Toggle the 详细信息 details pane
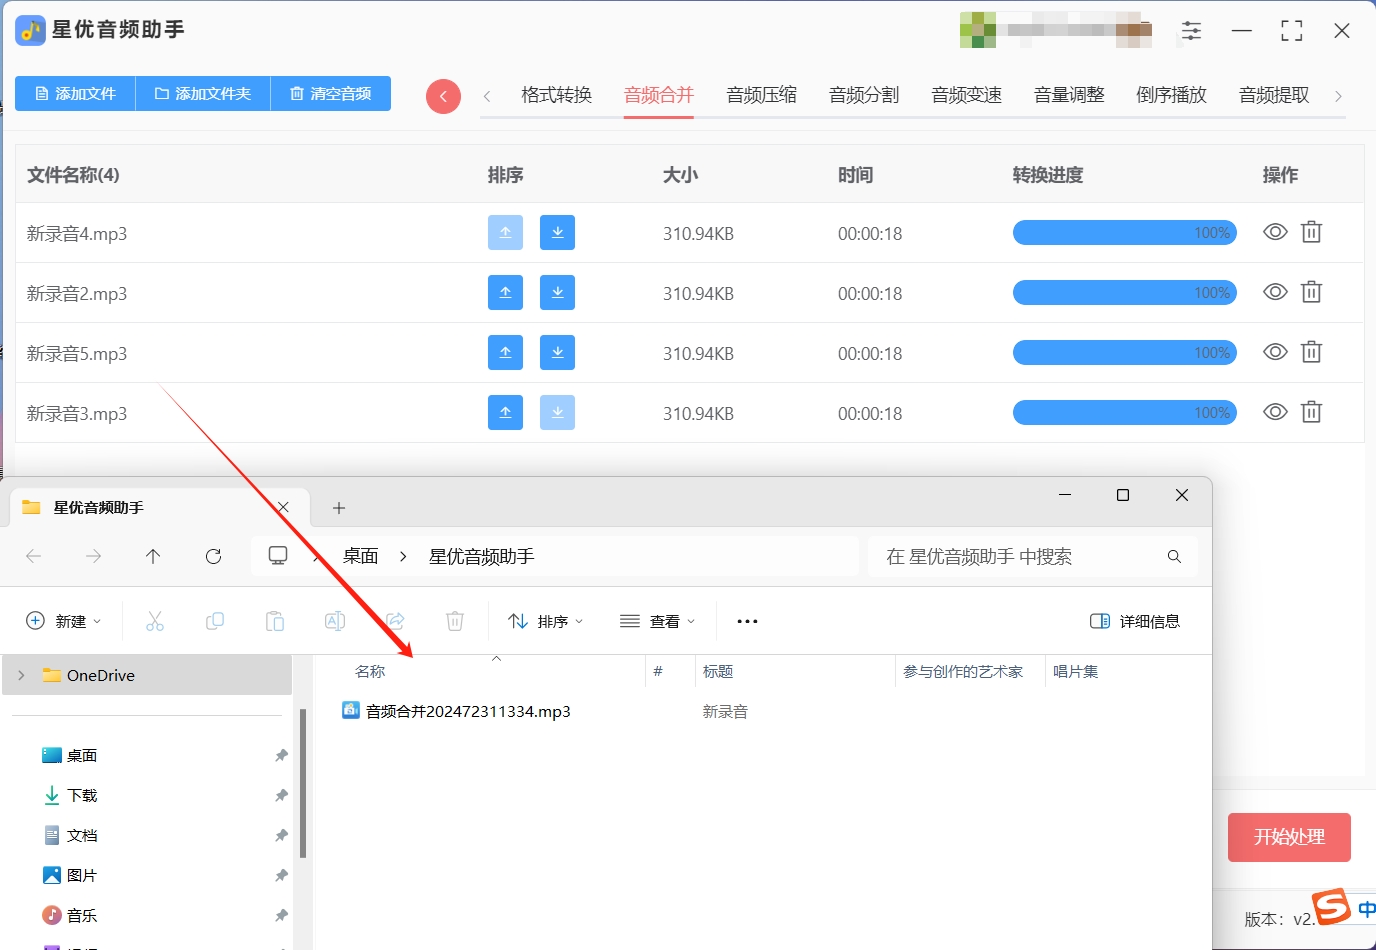Screen dimensions: 1376x950 pyautogui.click(x=1135, y=621)
